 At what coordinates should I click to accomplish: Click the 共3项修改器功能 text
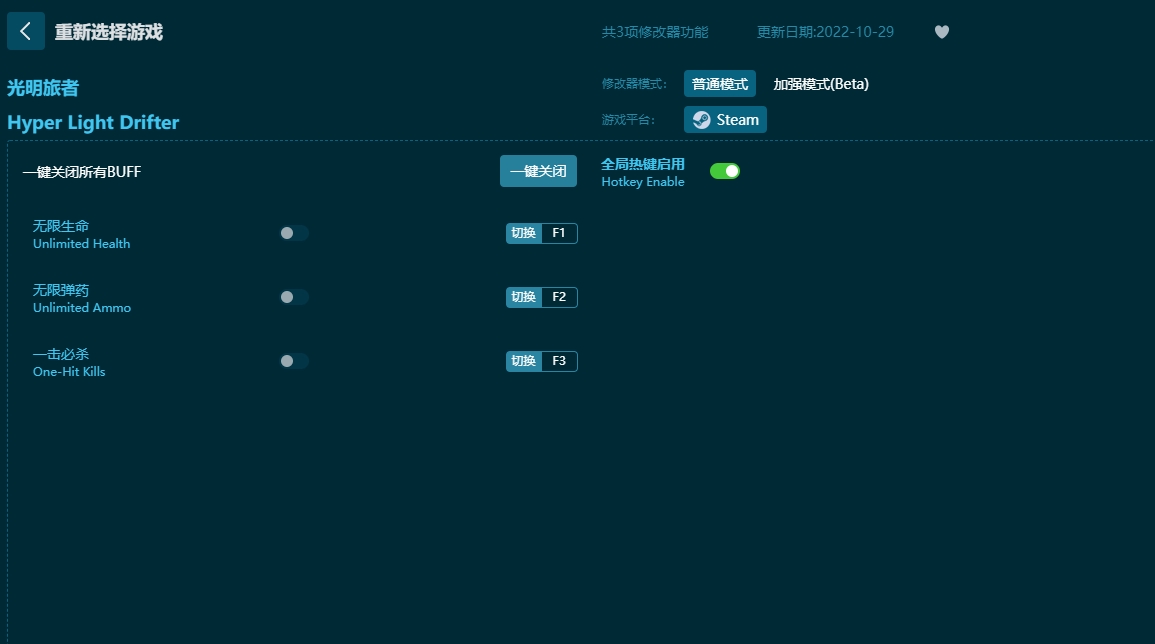[x=655, y=32]
